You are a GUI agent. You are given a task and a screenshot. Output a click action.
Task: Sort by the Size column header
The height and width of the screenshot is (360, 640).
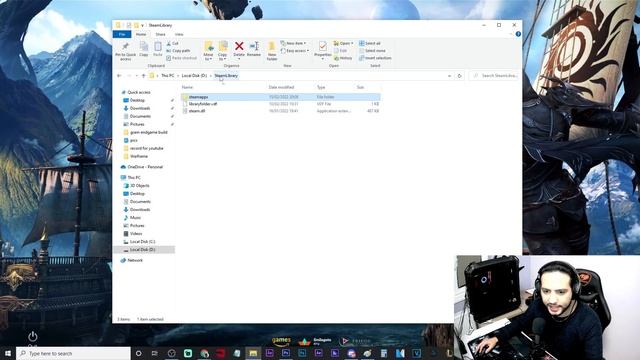coord(360,87)
